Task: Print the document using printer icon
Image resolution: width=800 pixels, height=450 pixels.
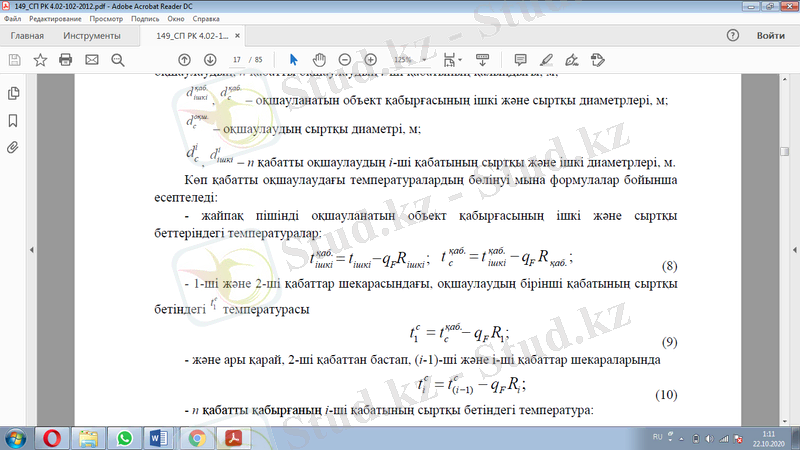Action: pos(66,60)
